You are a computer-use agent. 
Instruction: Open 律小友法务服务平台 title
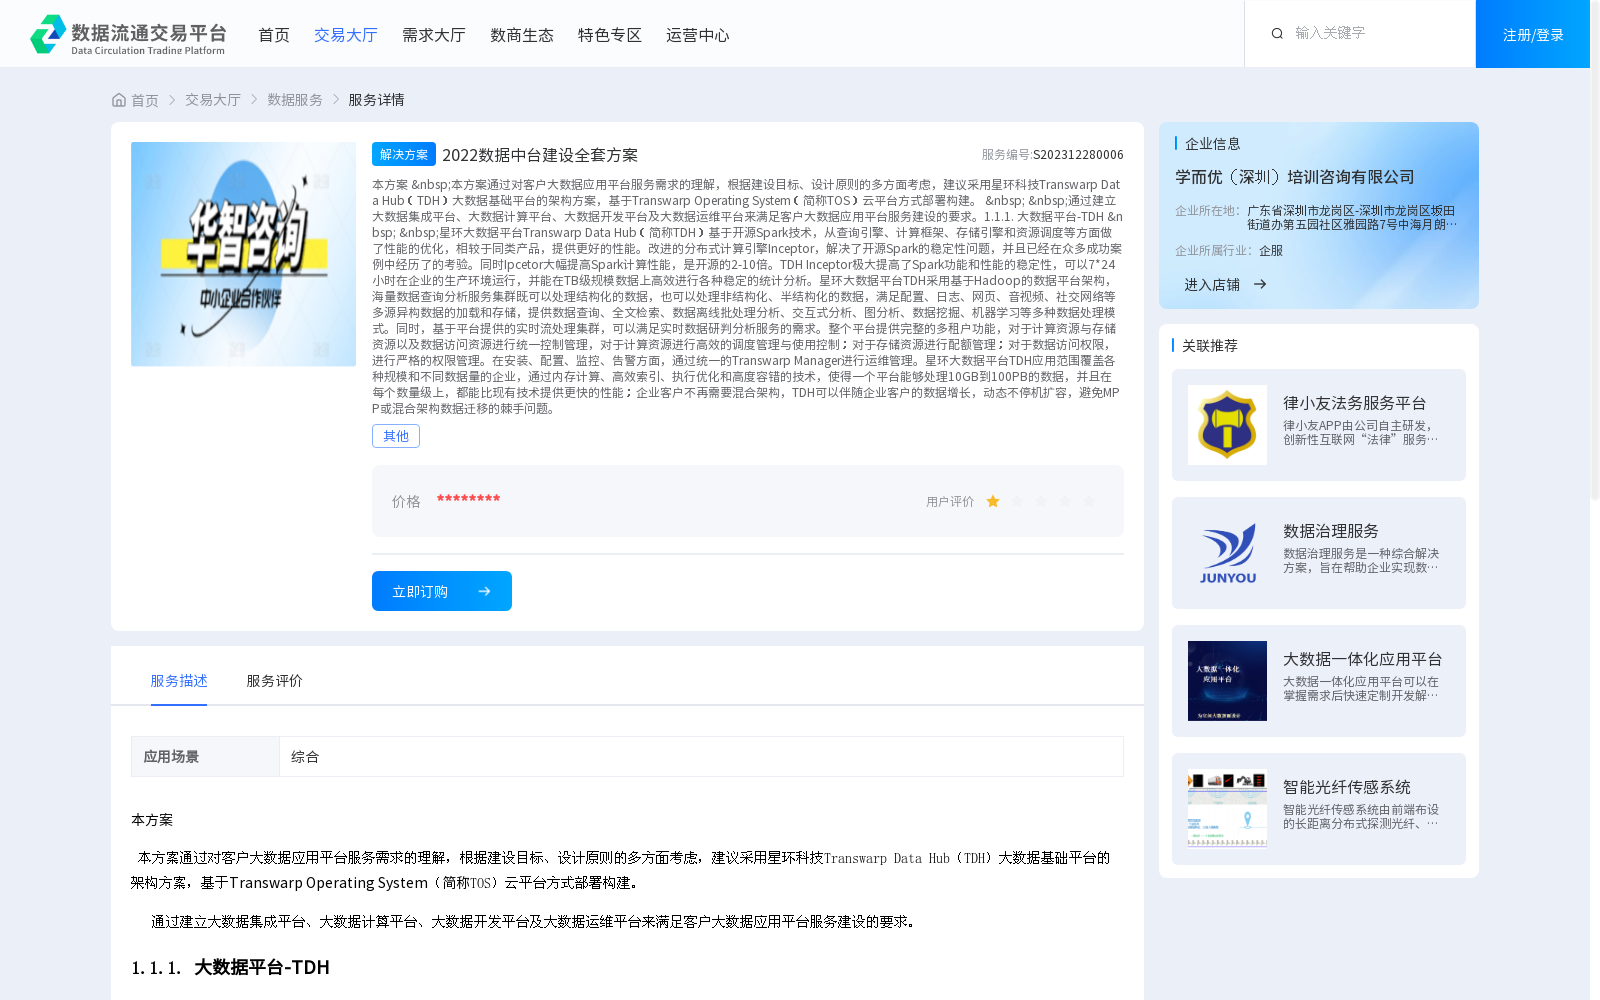coord(1355,403)
